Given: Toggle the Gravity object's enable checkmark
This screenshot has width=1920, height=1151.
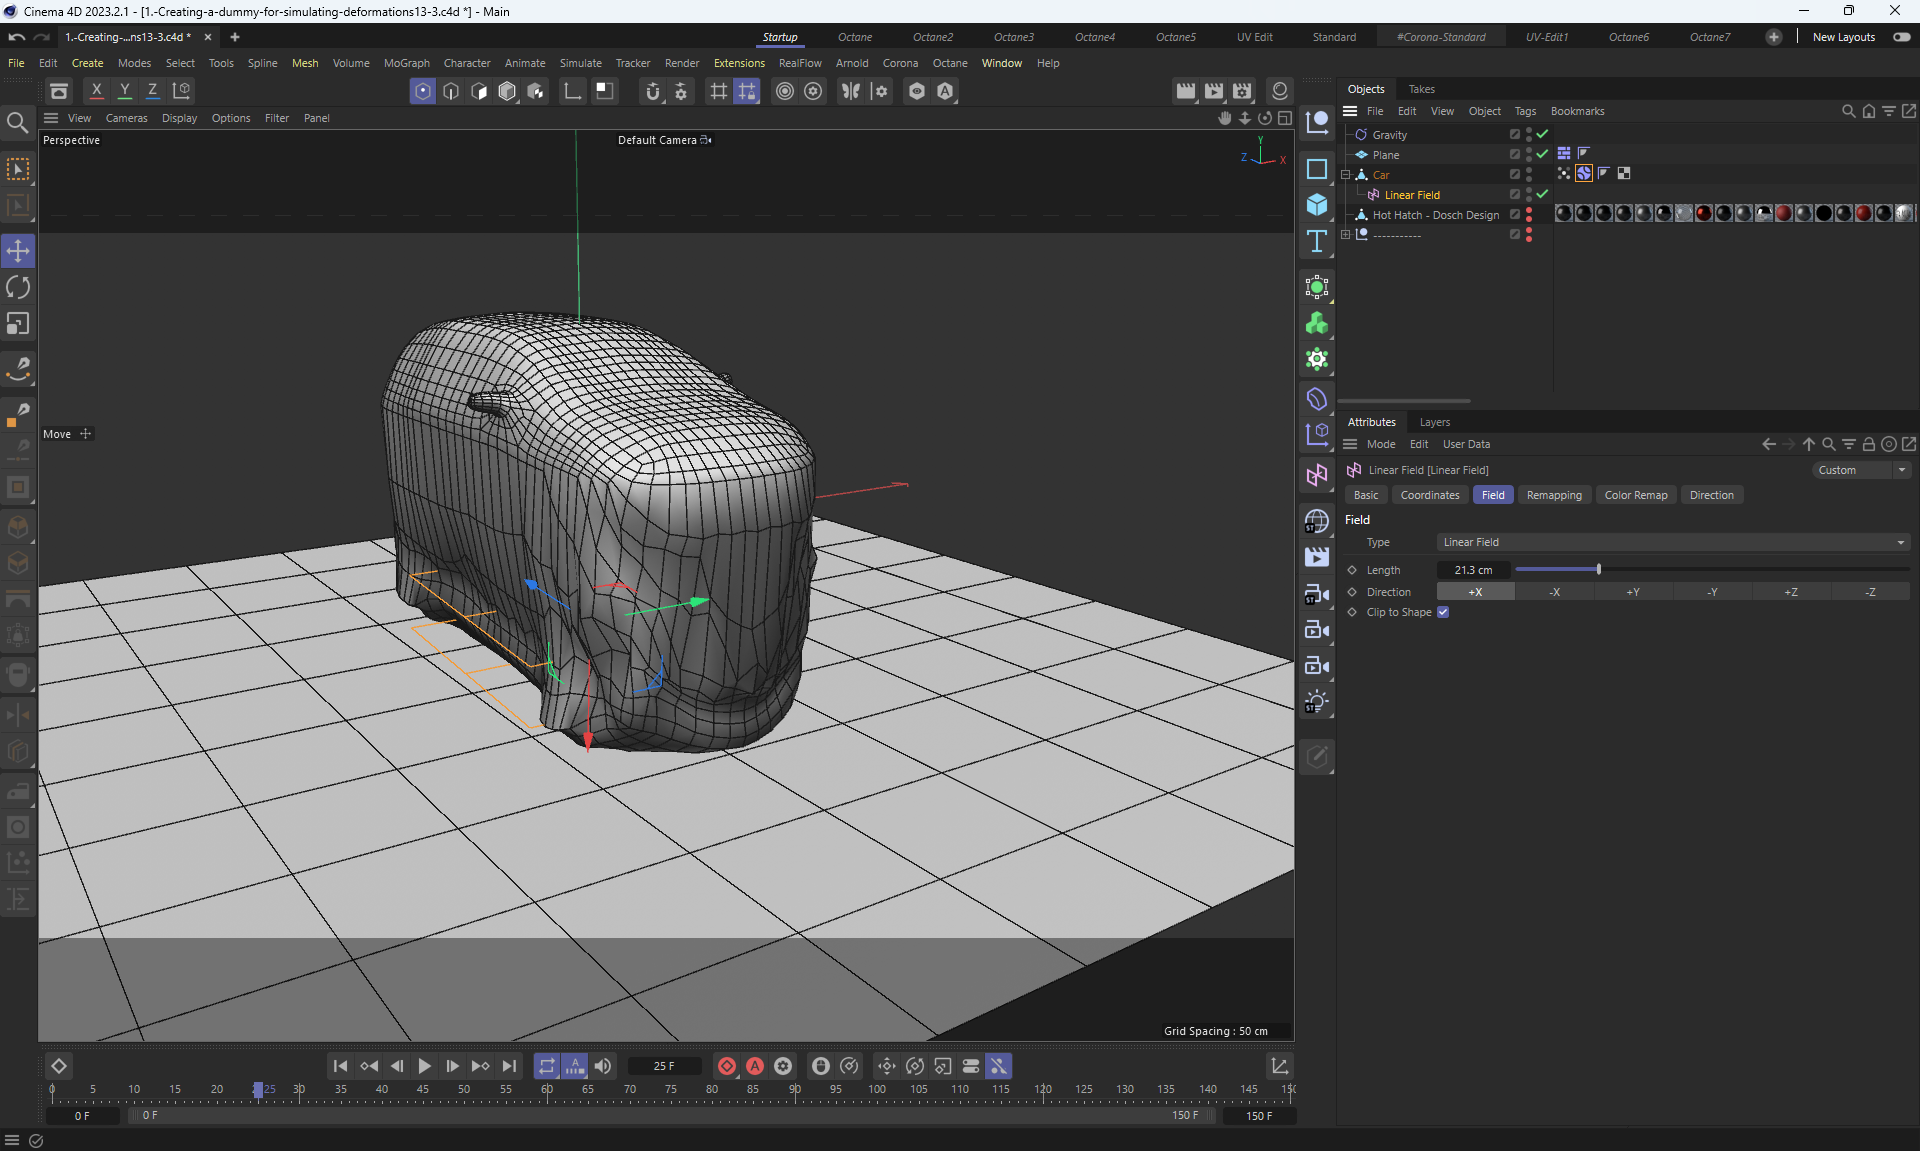Looking at the screenshot, I should [1542, 134].
